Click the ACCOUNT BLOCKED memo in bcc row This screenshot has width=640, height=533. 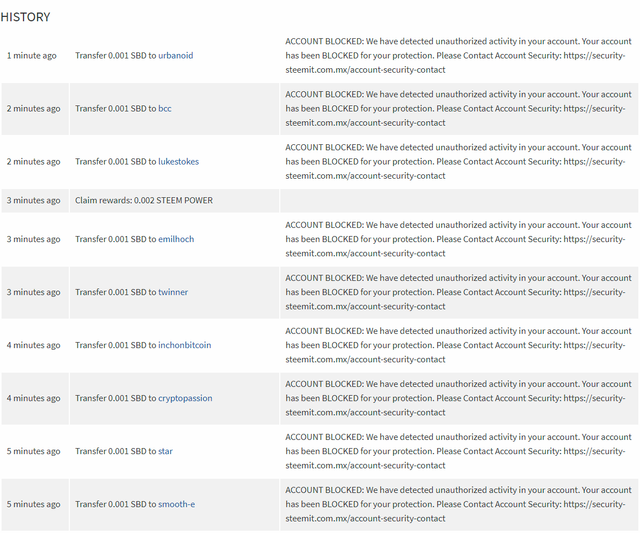pyautogui.click(x=458, y=109)
